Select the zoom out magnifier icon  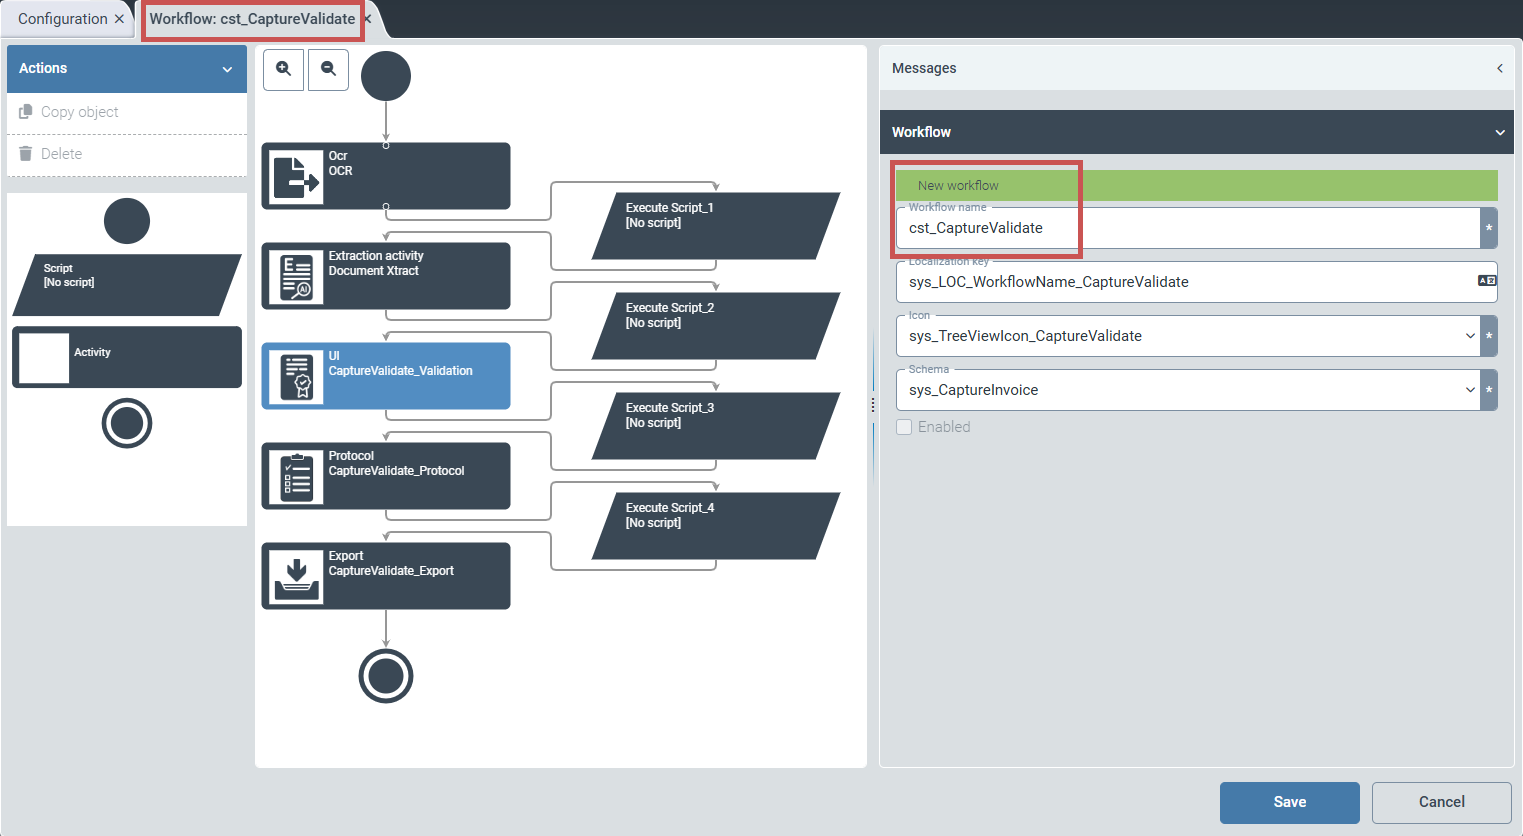[328, 71]
